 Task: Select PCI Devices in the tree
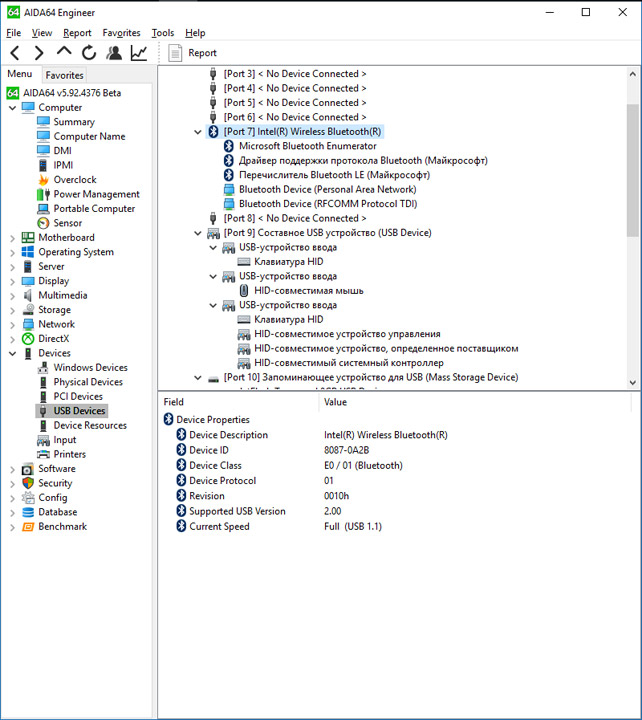tap(78, 396)
